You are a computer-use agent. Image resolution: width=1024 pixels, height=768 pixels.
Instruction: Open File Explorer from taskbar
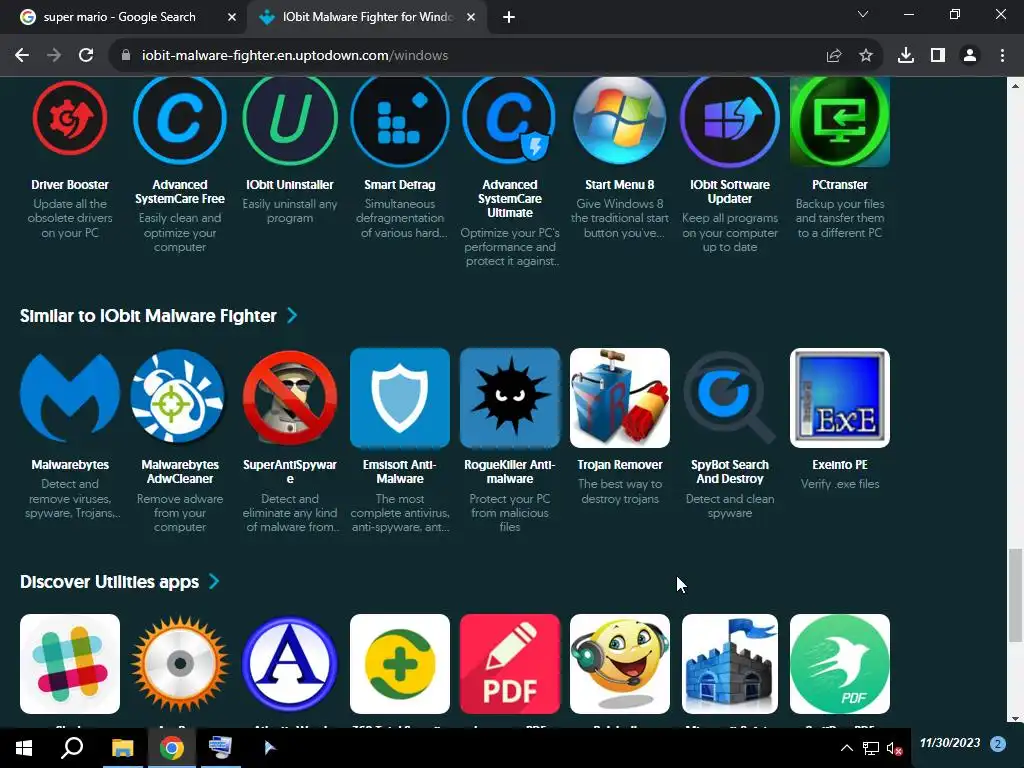point(122,748)
